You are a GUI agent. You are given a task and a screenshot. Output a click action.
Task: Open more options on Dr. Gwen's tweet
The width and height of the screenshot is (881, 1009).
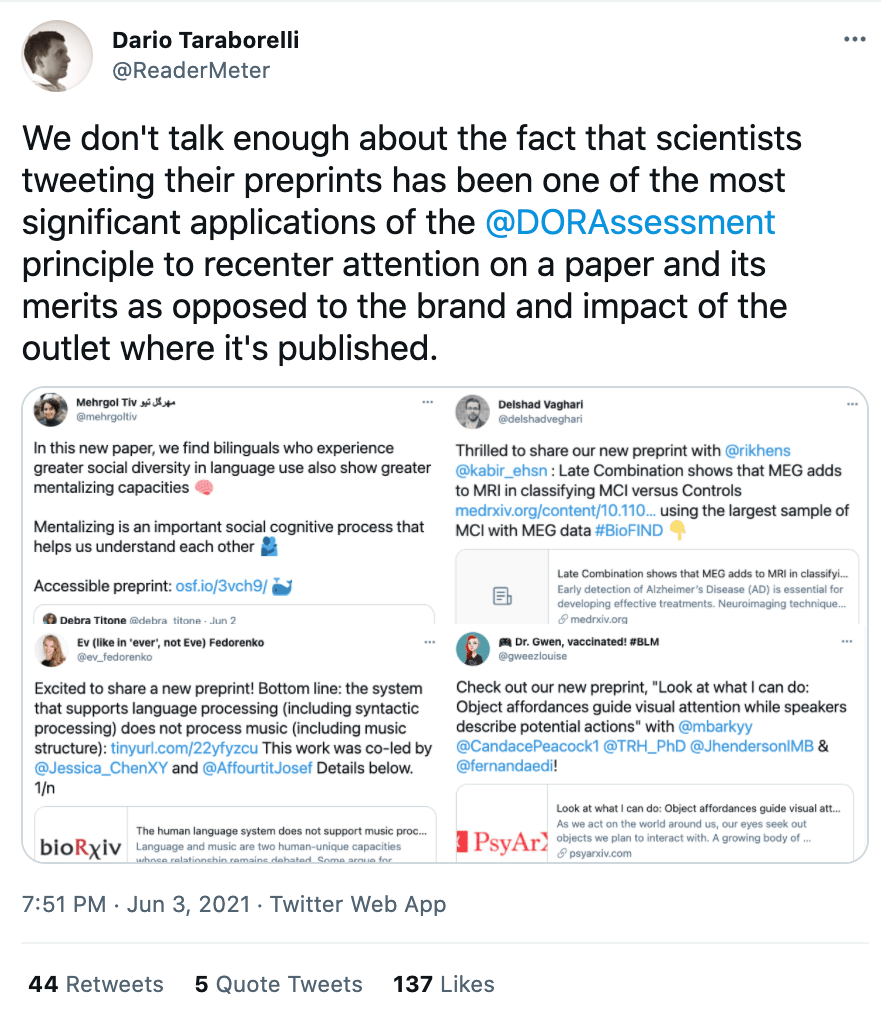(851, 642)
